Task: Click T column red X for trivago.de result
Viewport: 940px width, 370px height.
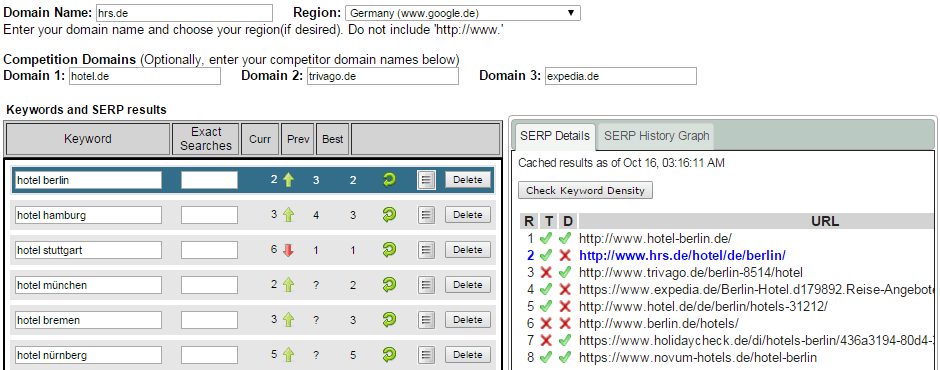Action: (546, 272)
